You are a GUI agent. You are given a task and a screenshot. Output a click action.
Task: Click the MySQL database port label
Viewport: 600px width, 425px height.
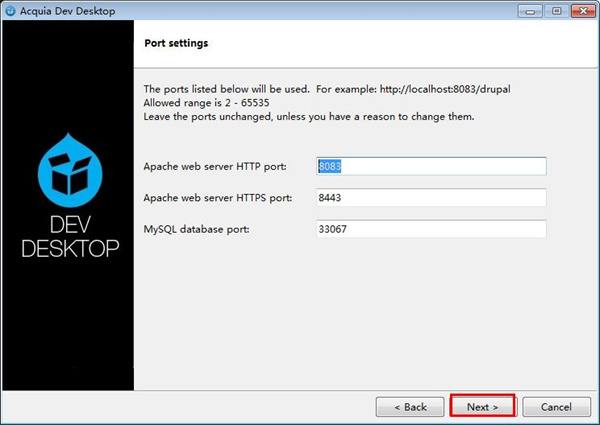198,230
